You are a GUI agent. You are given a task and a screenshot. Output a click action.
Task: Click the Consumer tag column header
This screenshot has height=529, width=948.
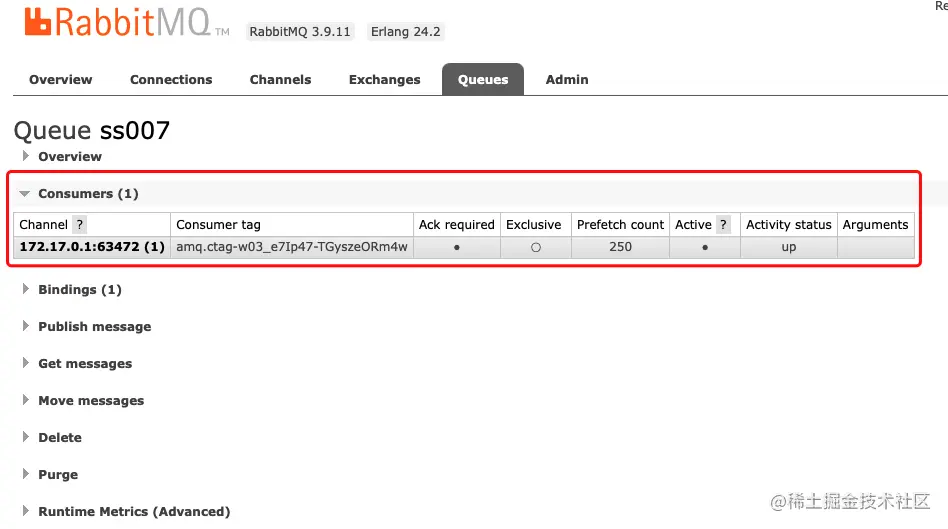pos(218,225)
